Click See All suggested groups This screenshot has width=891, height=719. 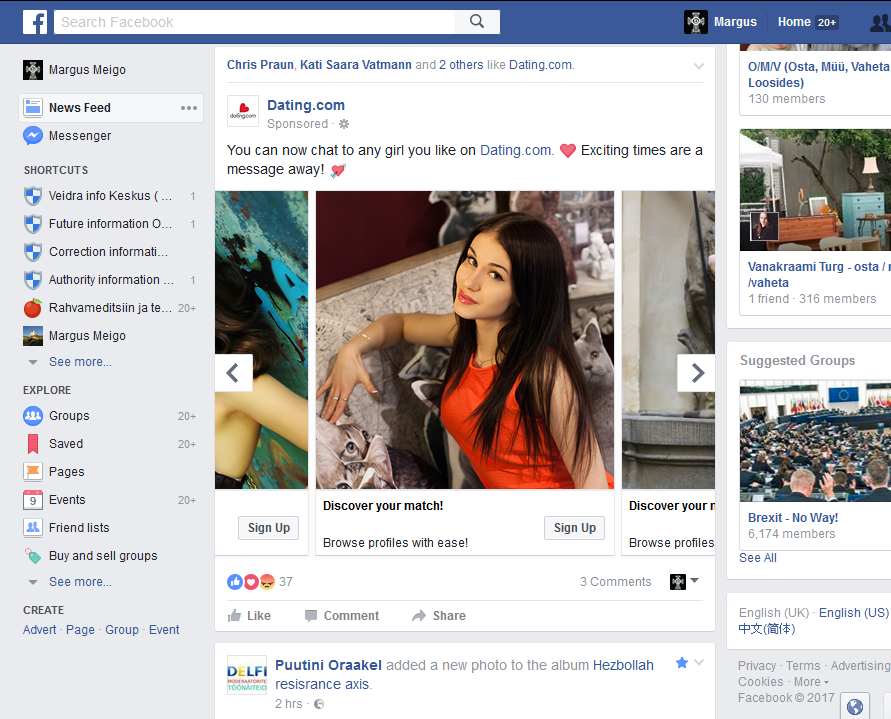point(757,558)
